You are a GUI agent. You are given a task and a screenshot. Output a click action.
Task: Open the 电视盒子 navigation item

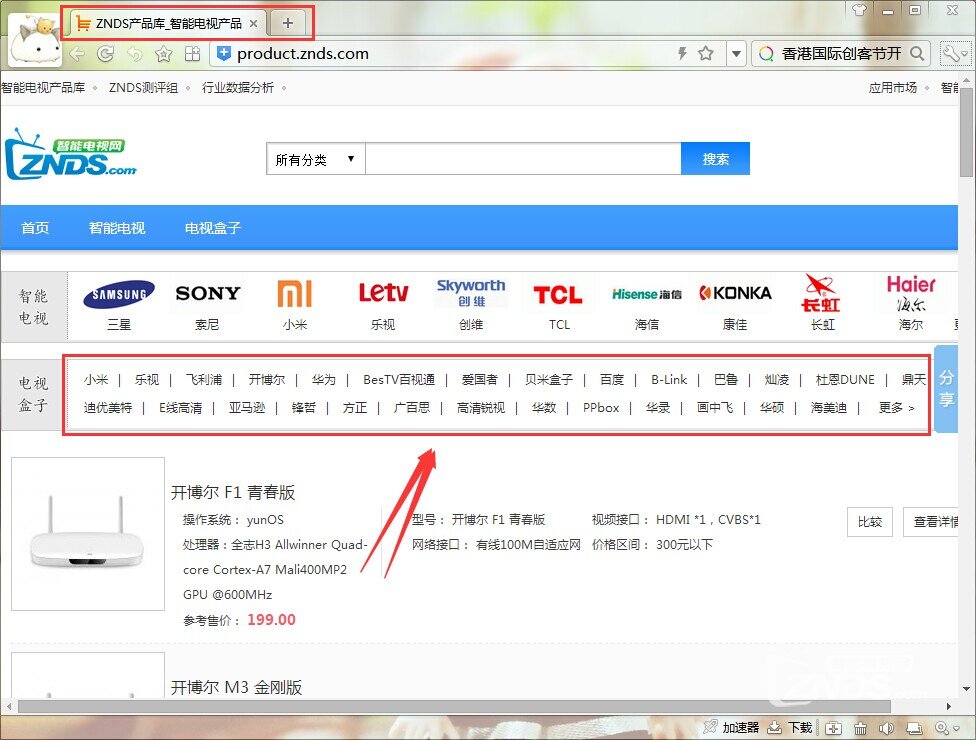pyautogui.click(x=213, y=228)
